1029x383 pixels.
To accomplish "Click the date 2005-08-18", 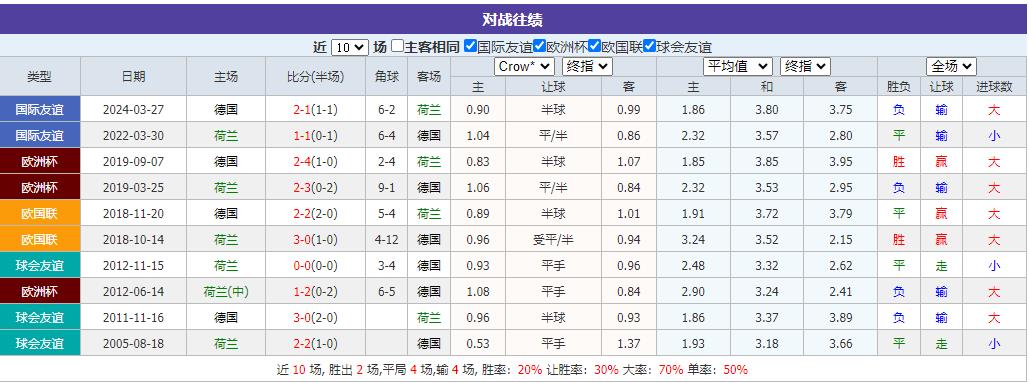I will pos(133,344).
